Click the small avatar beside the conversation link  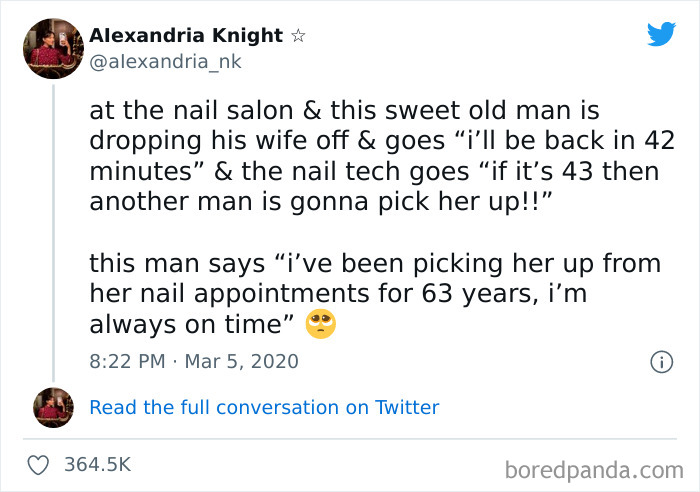click(54, 407)
